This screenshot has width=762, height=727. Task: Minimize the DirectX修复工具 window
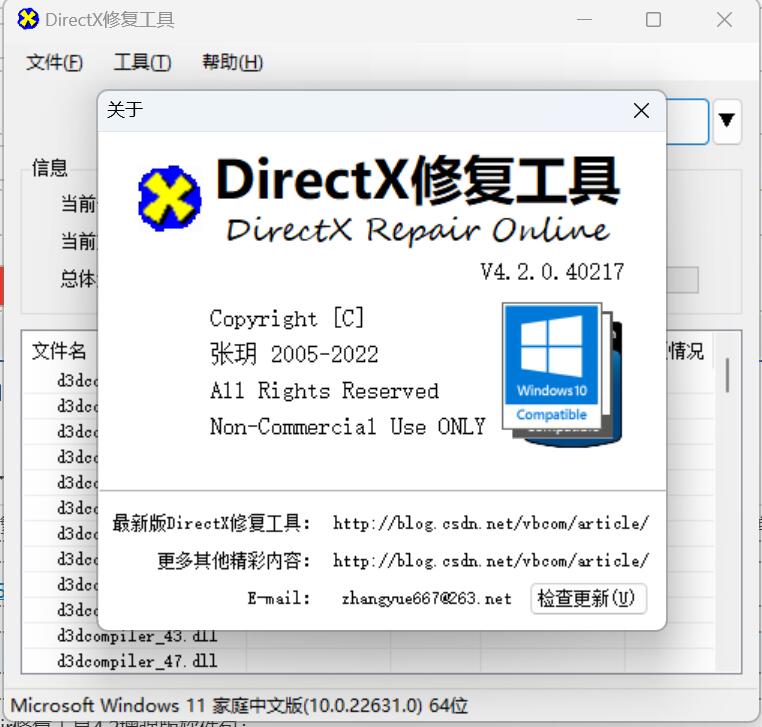[584, 20]
